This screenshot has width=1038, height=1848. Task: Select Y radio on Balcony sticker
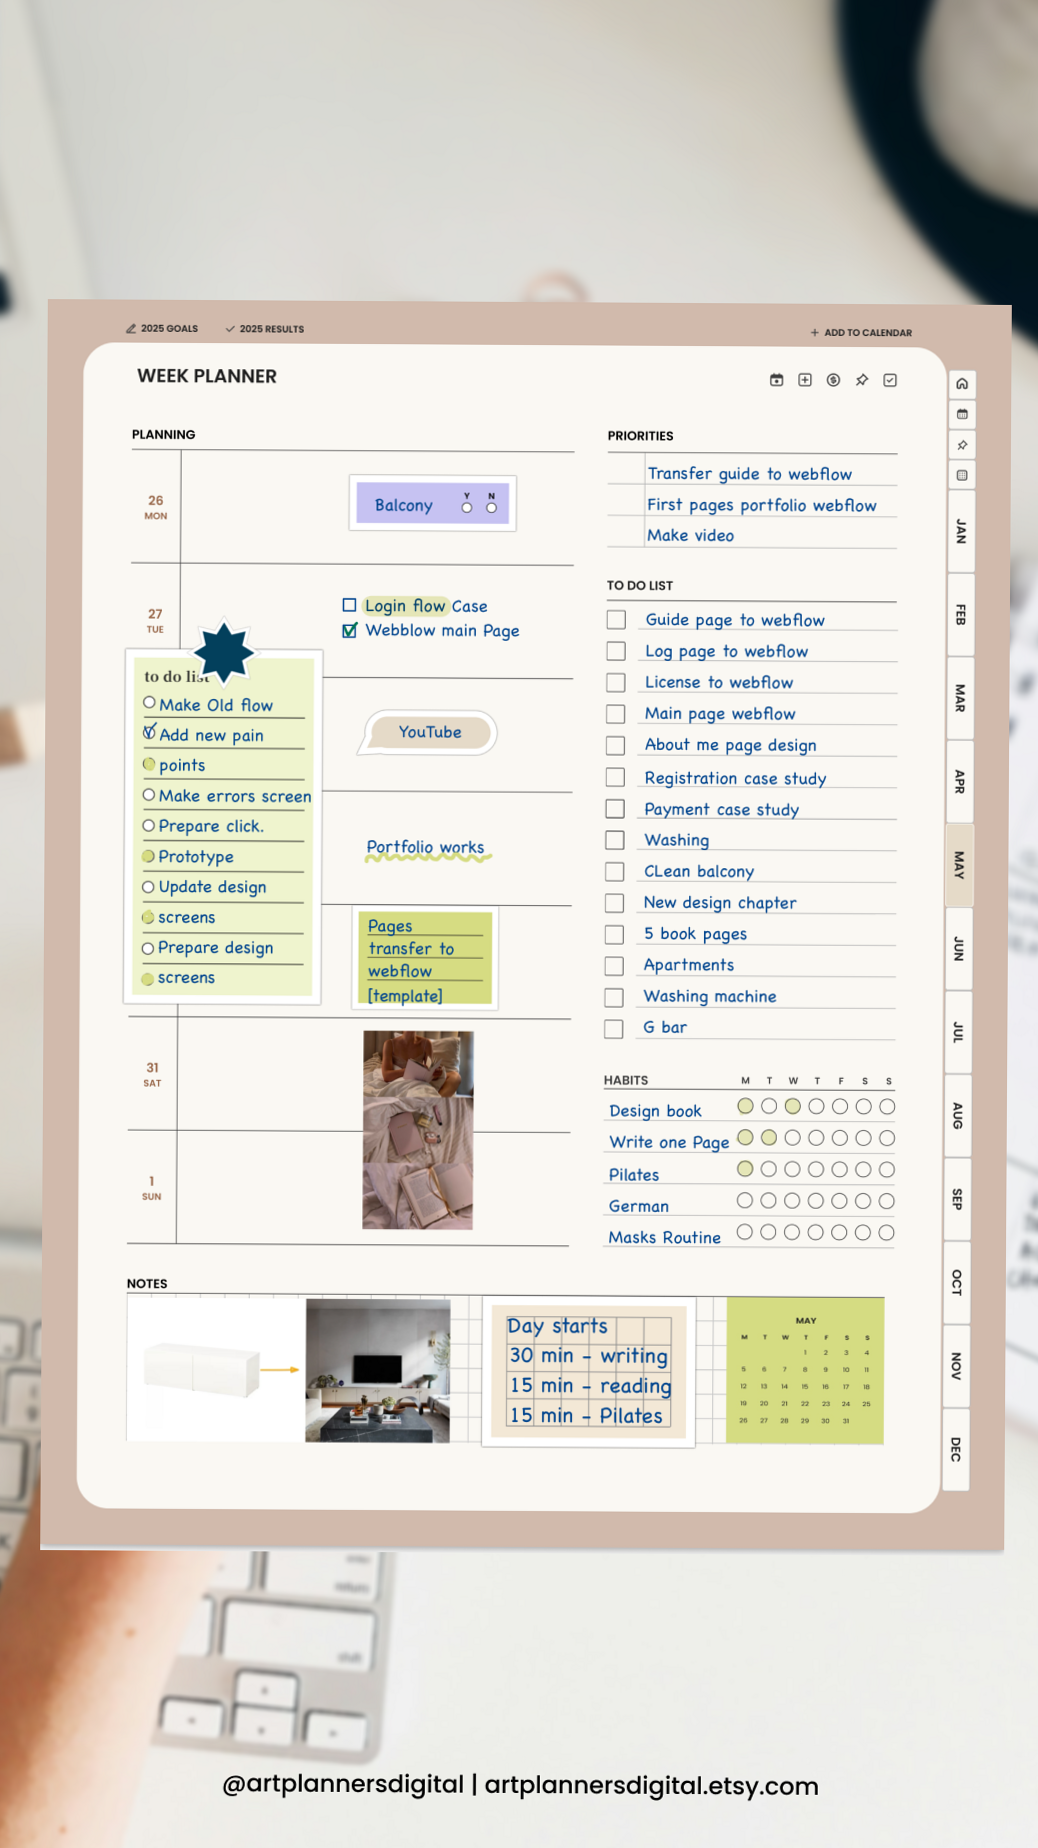click(466, 508)
